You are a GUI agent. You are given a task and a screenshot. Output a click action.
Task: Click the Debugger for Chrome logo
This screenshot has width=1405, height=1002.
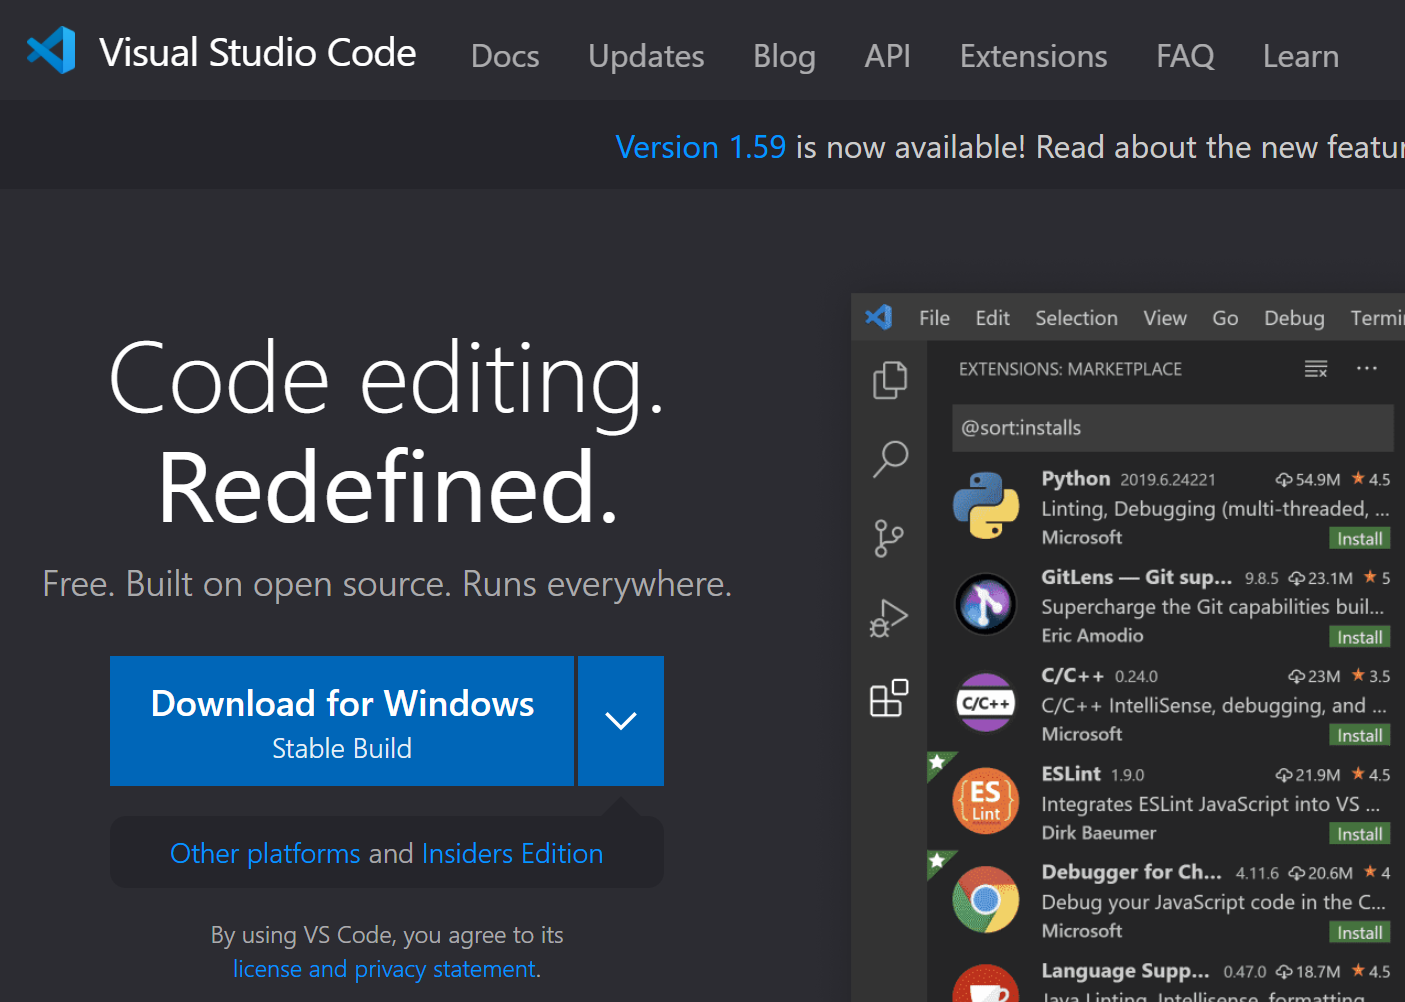pyautogui.click(x=985, y=899)
